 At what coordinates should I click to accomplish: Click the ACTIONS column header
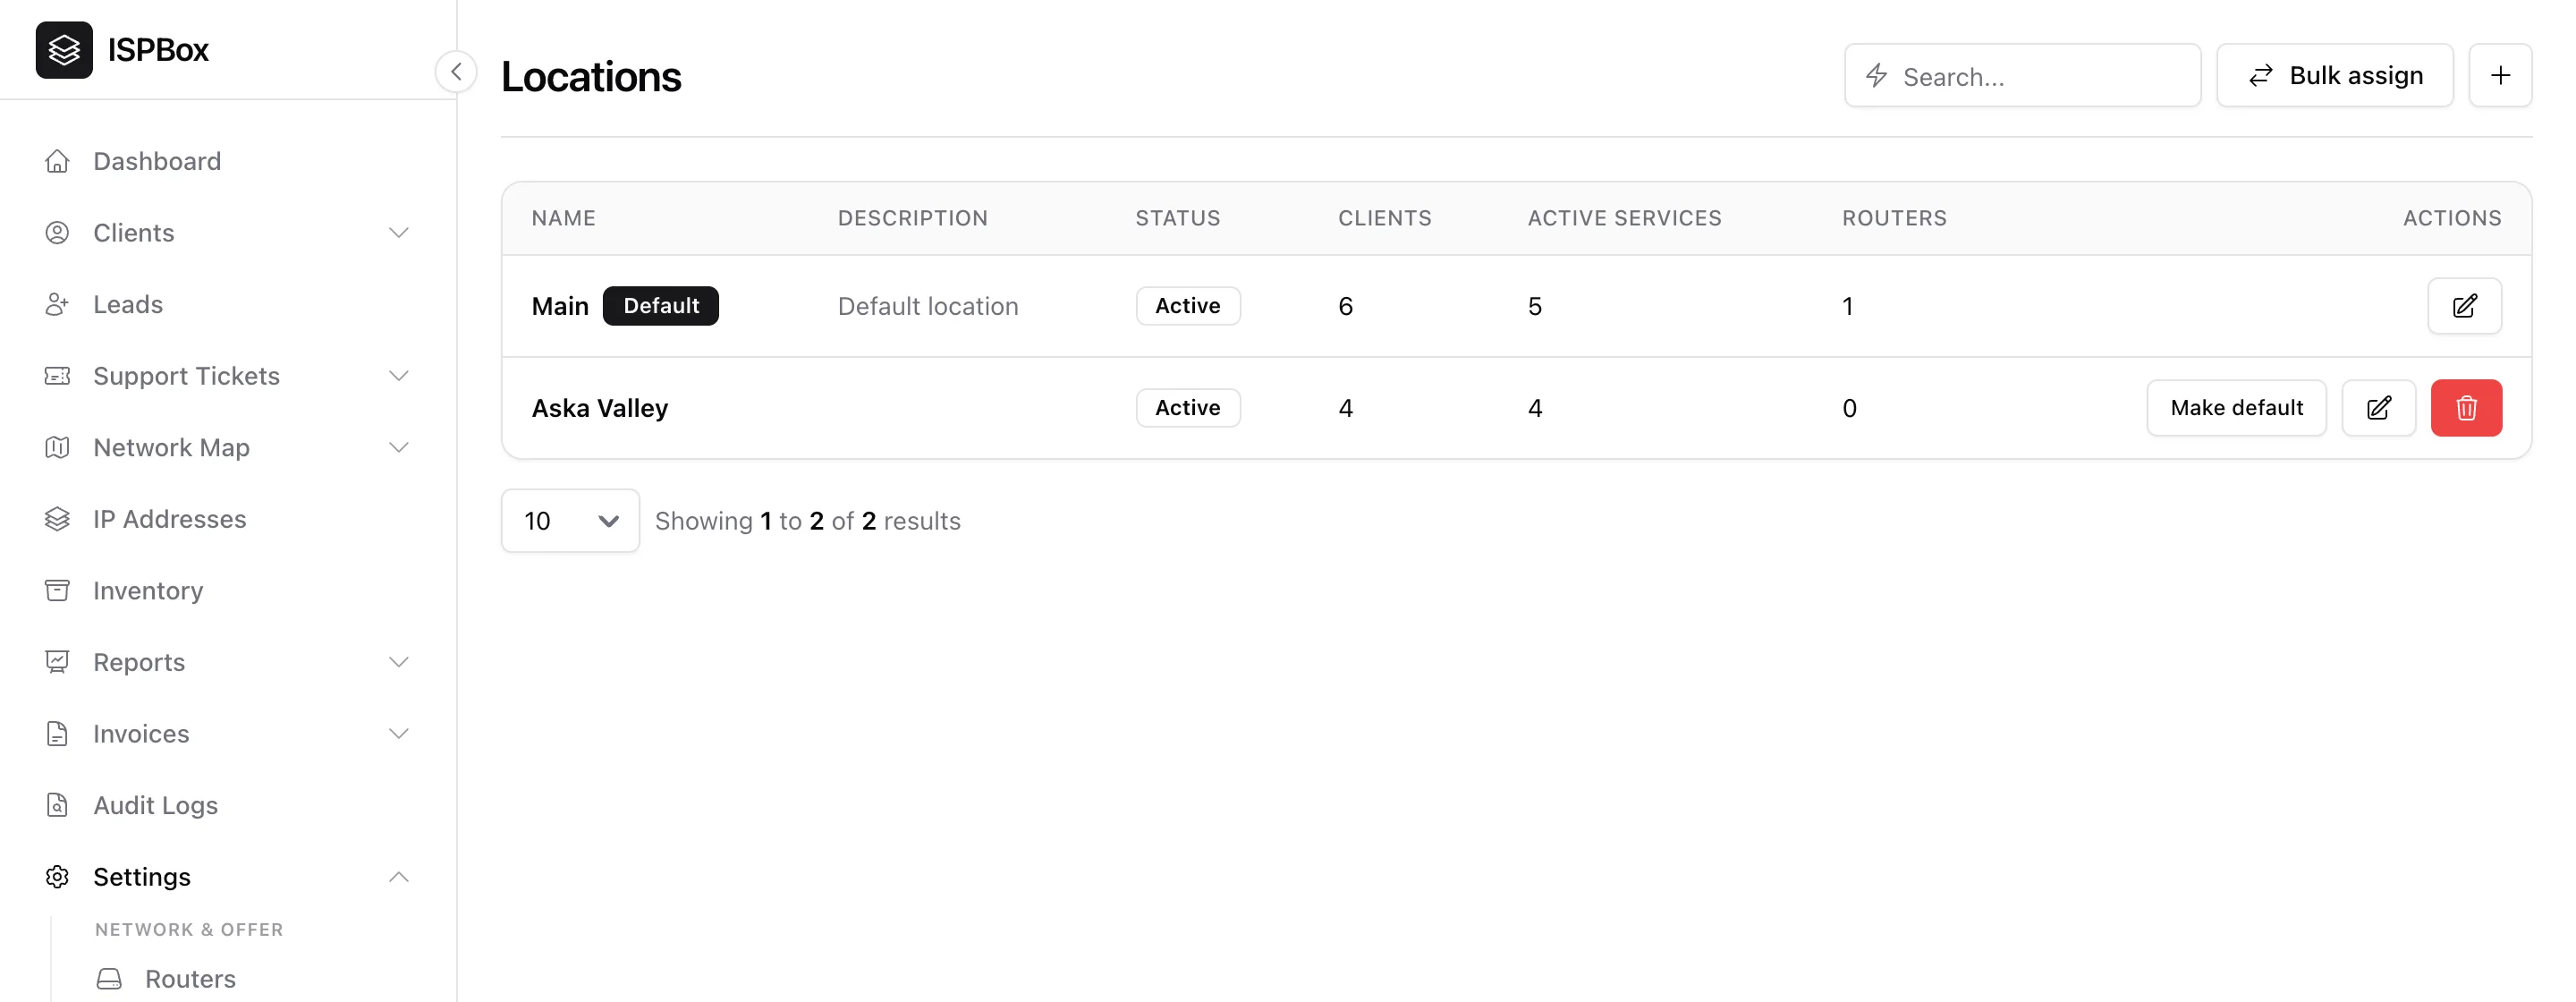click(x=2452, y=218)
